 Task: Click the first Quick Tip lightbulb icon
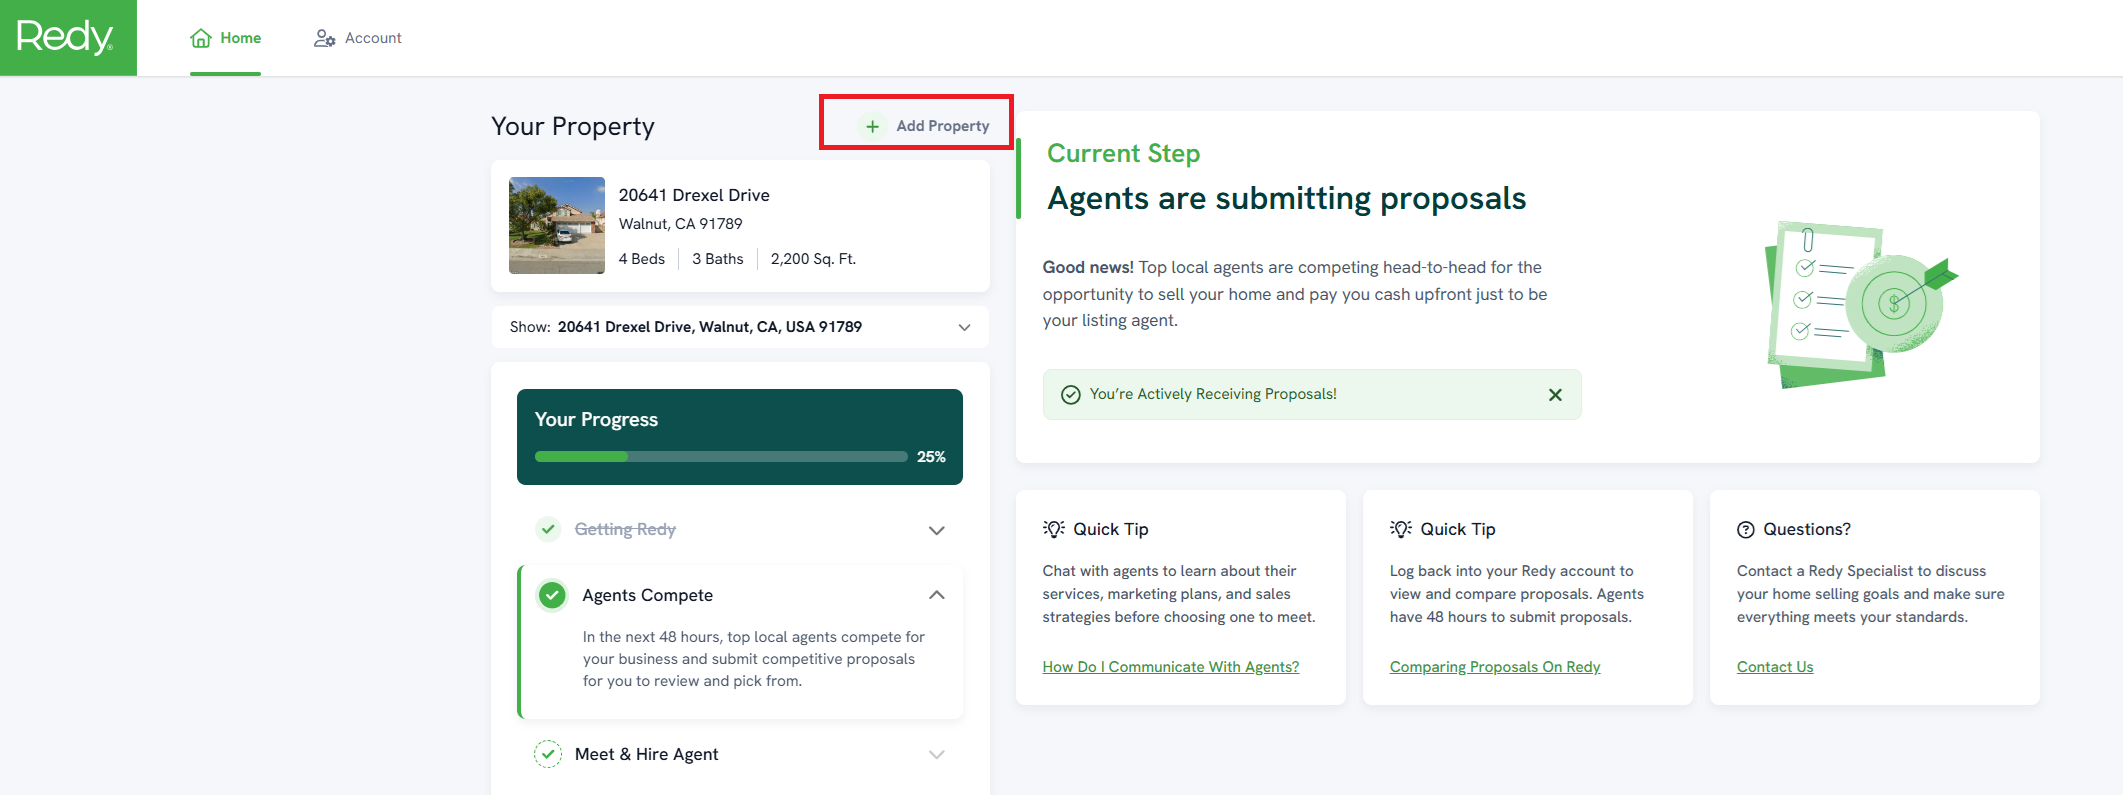click(x=1054, y=529)
